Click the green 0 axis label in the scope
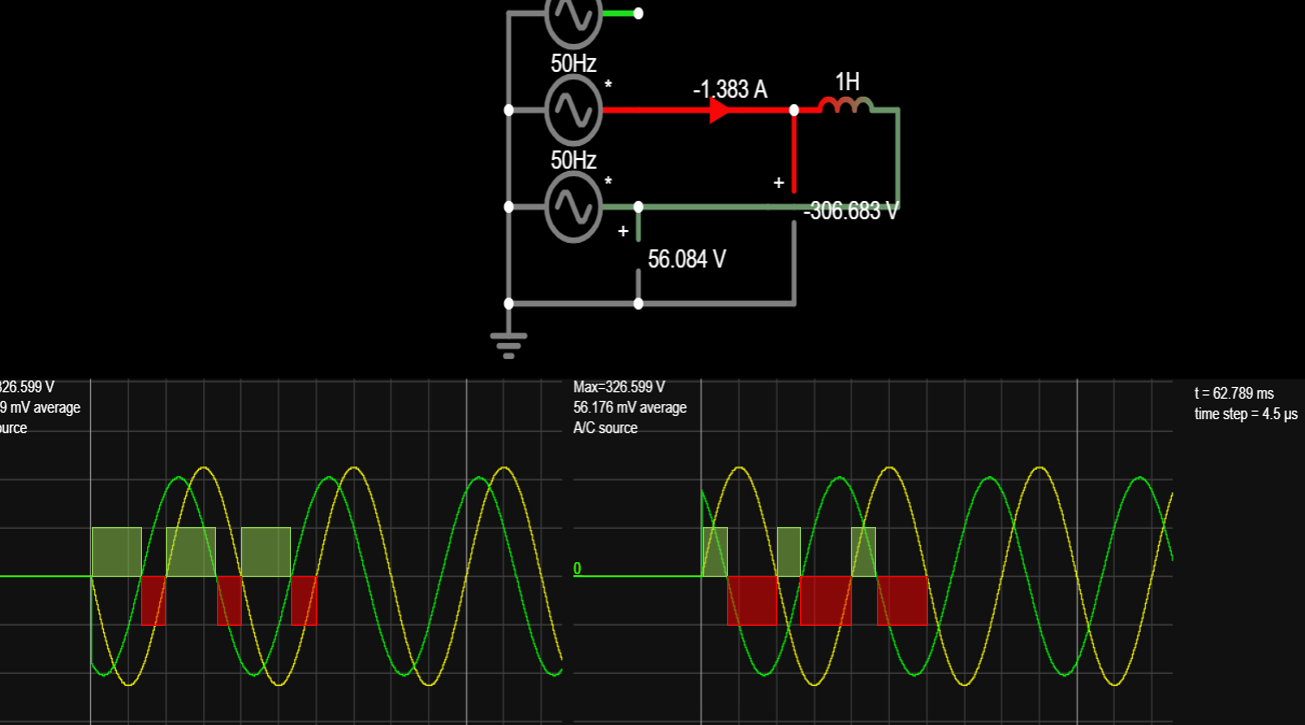Viewport: 1305px width, 725px height. pos(577,569)
